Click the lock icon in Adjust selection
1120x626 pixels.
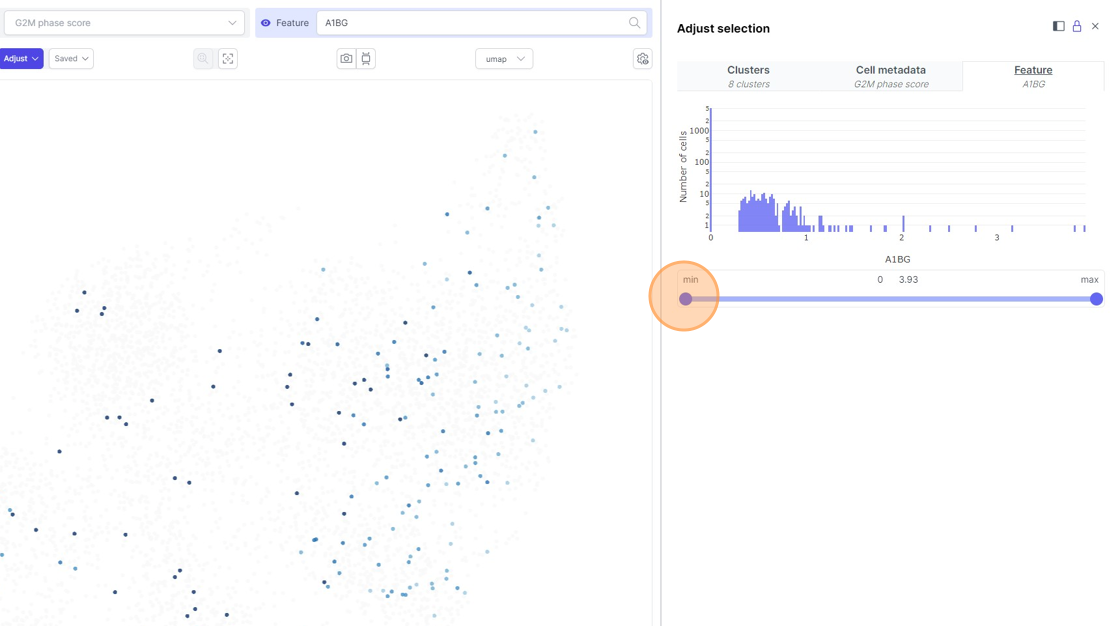(x=1077, y=26)
